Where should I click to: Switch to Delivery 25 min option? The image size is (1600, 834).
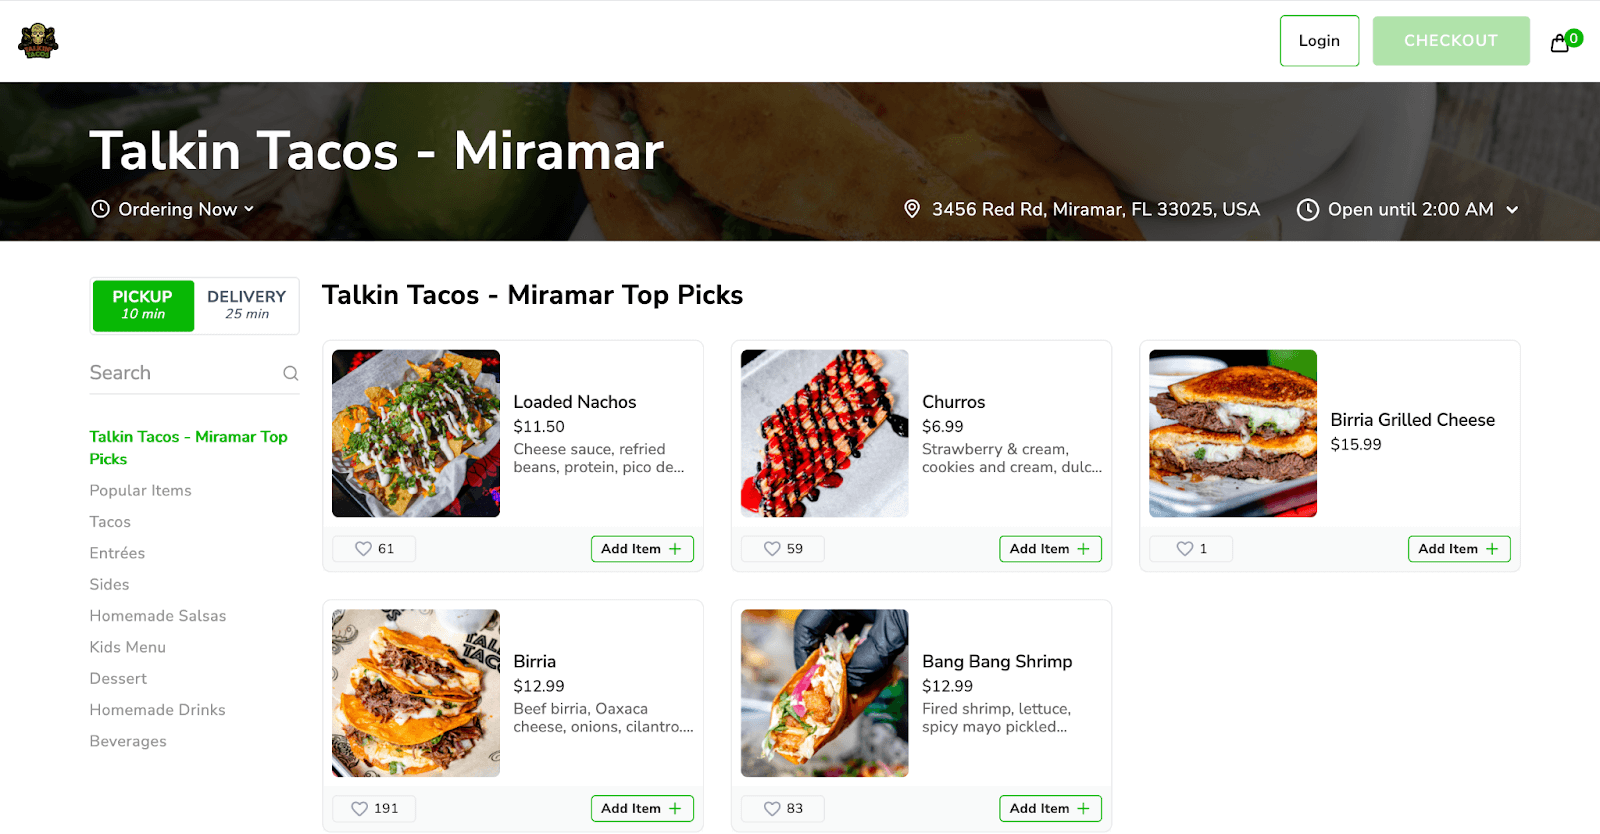point(246,305)
